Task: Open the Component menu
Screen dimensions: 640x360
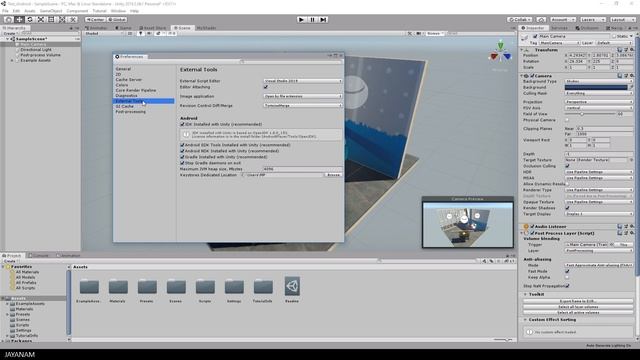Action: coord(77,11)
